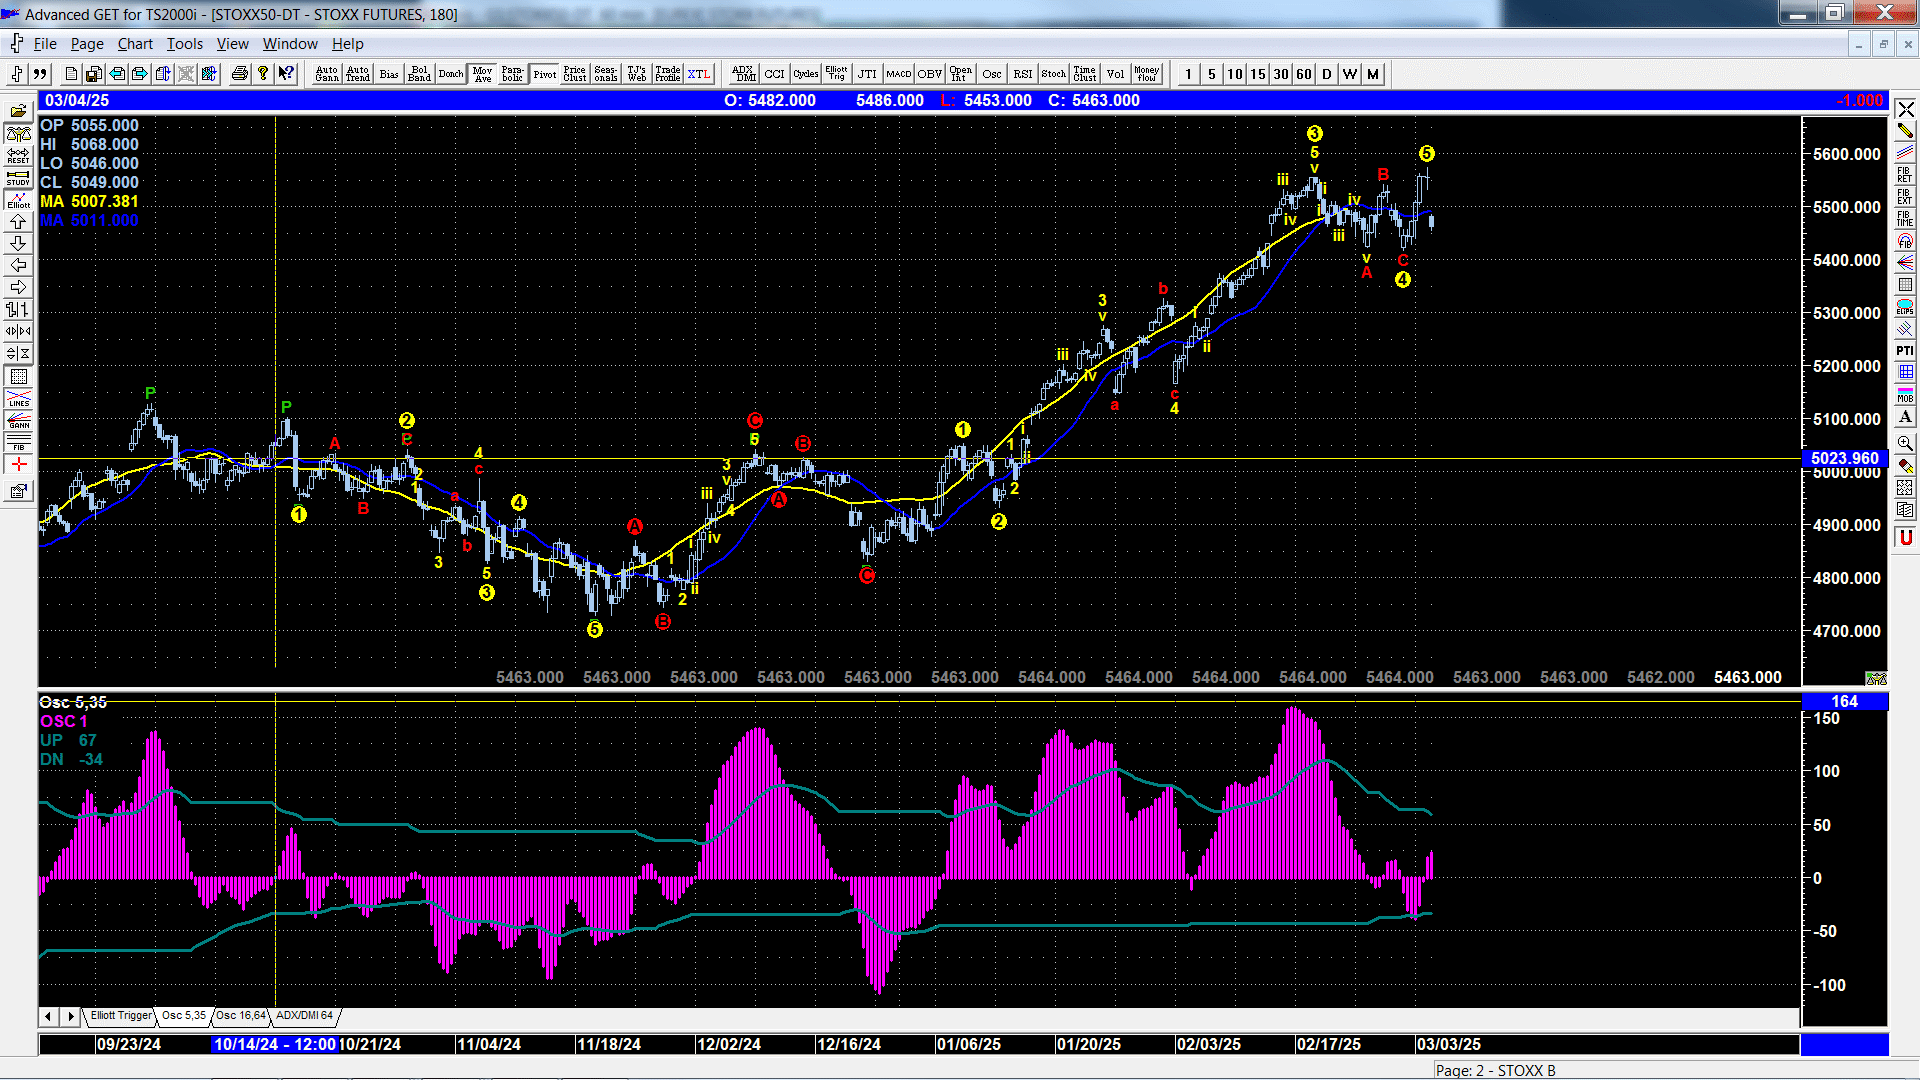
Task: Click the FIB TIME tool in right sidebar
Action: [1905, 218]
